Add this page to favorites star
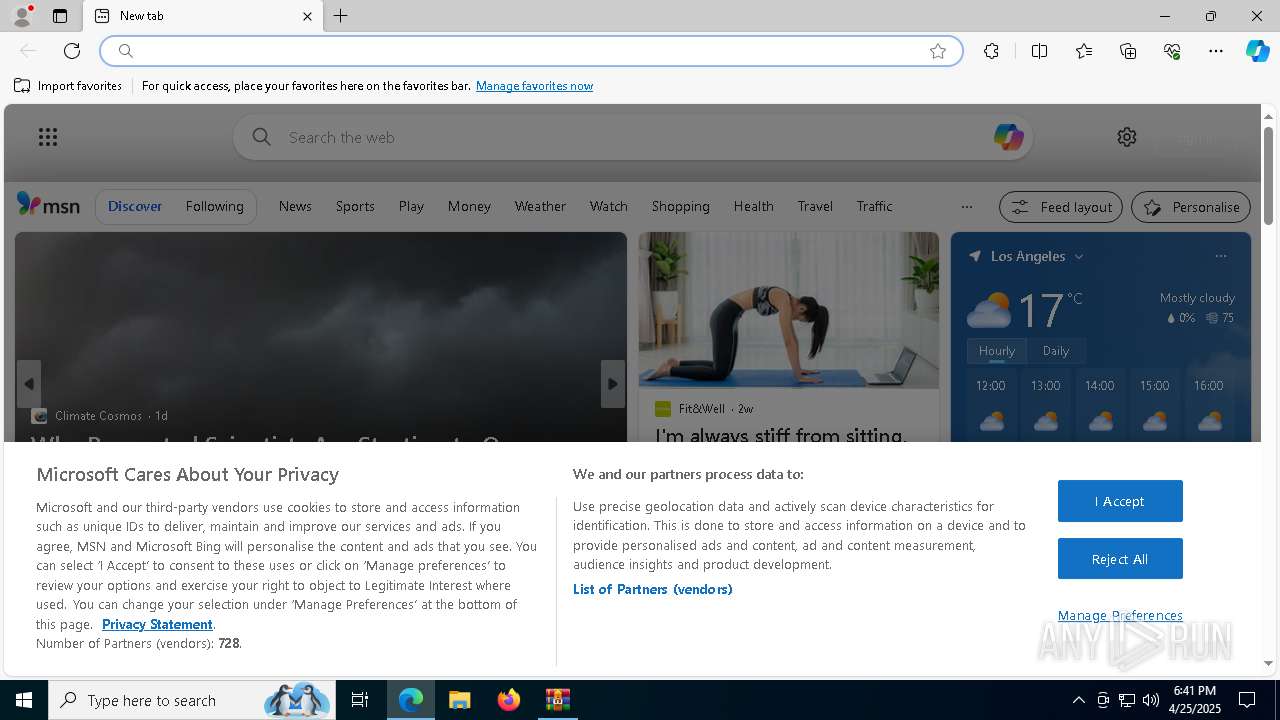Image resolution: width=1280 pixels, height=720 pixels. point(938,51)
